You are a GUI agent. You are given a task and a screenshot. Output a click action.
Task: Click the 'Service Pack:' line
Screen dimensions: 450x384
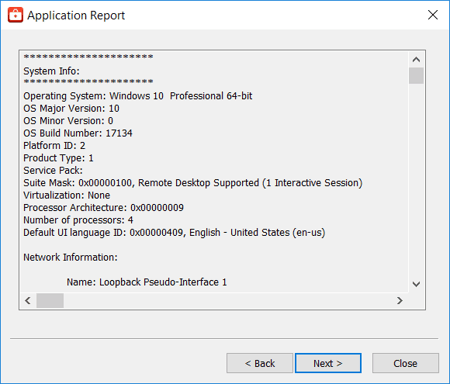(x=53, y=170)
